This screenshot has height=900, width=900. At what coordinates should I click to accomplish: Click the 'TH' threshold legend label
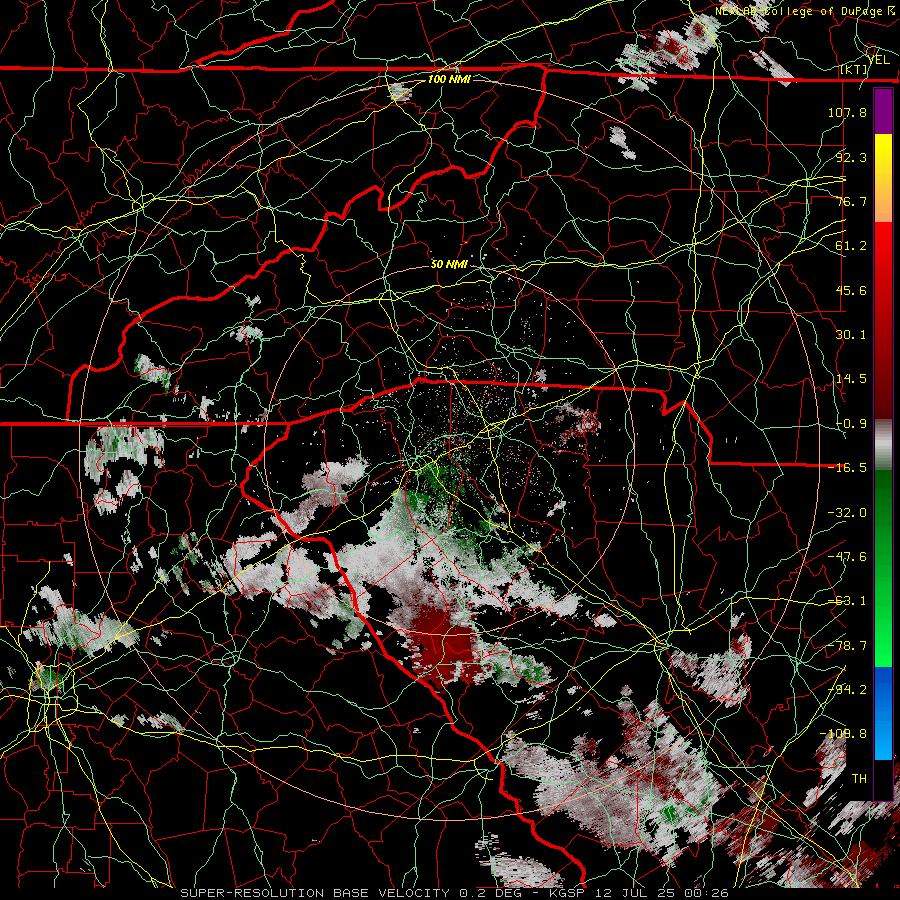(x=859, y=779)
